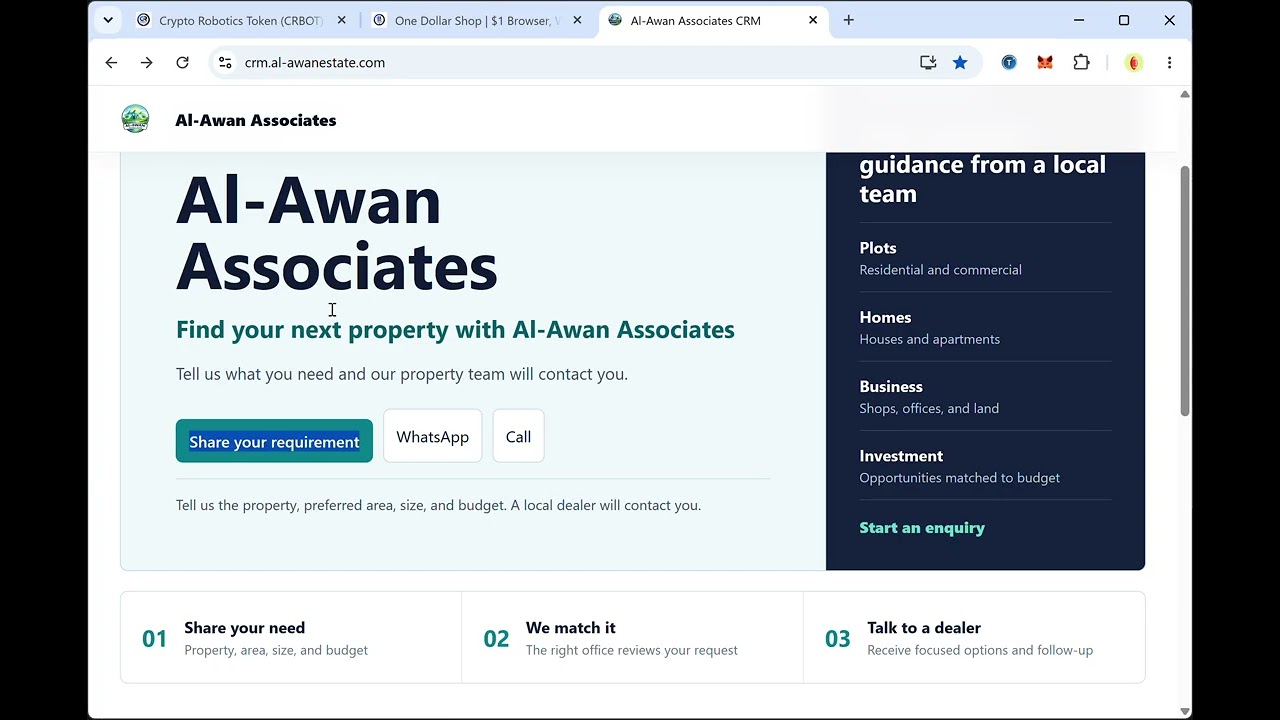The width and height of the screenshot is (1280, 720).
Task: Click the Homes heading in the dark panel
Action: (x=885, y=317)
